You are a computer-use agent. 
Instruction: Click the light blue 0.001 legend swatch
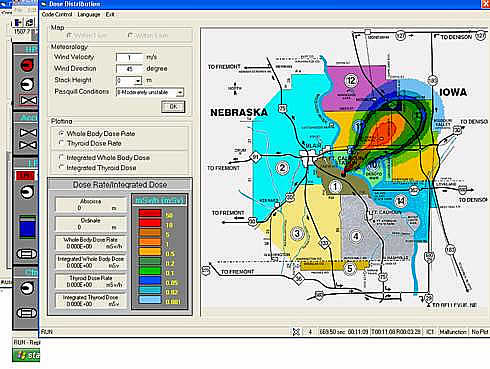(x=150, y=300)
